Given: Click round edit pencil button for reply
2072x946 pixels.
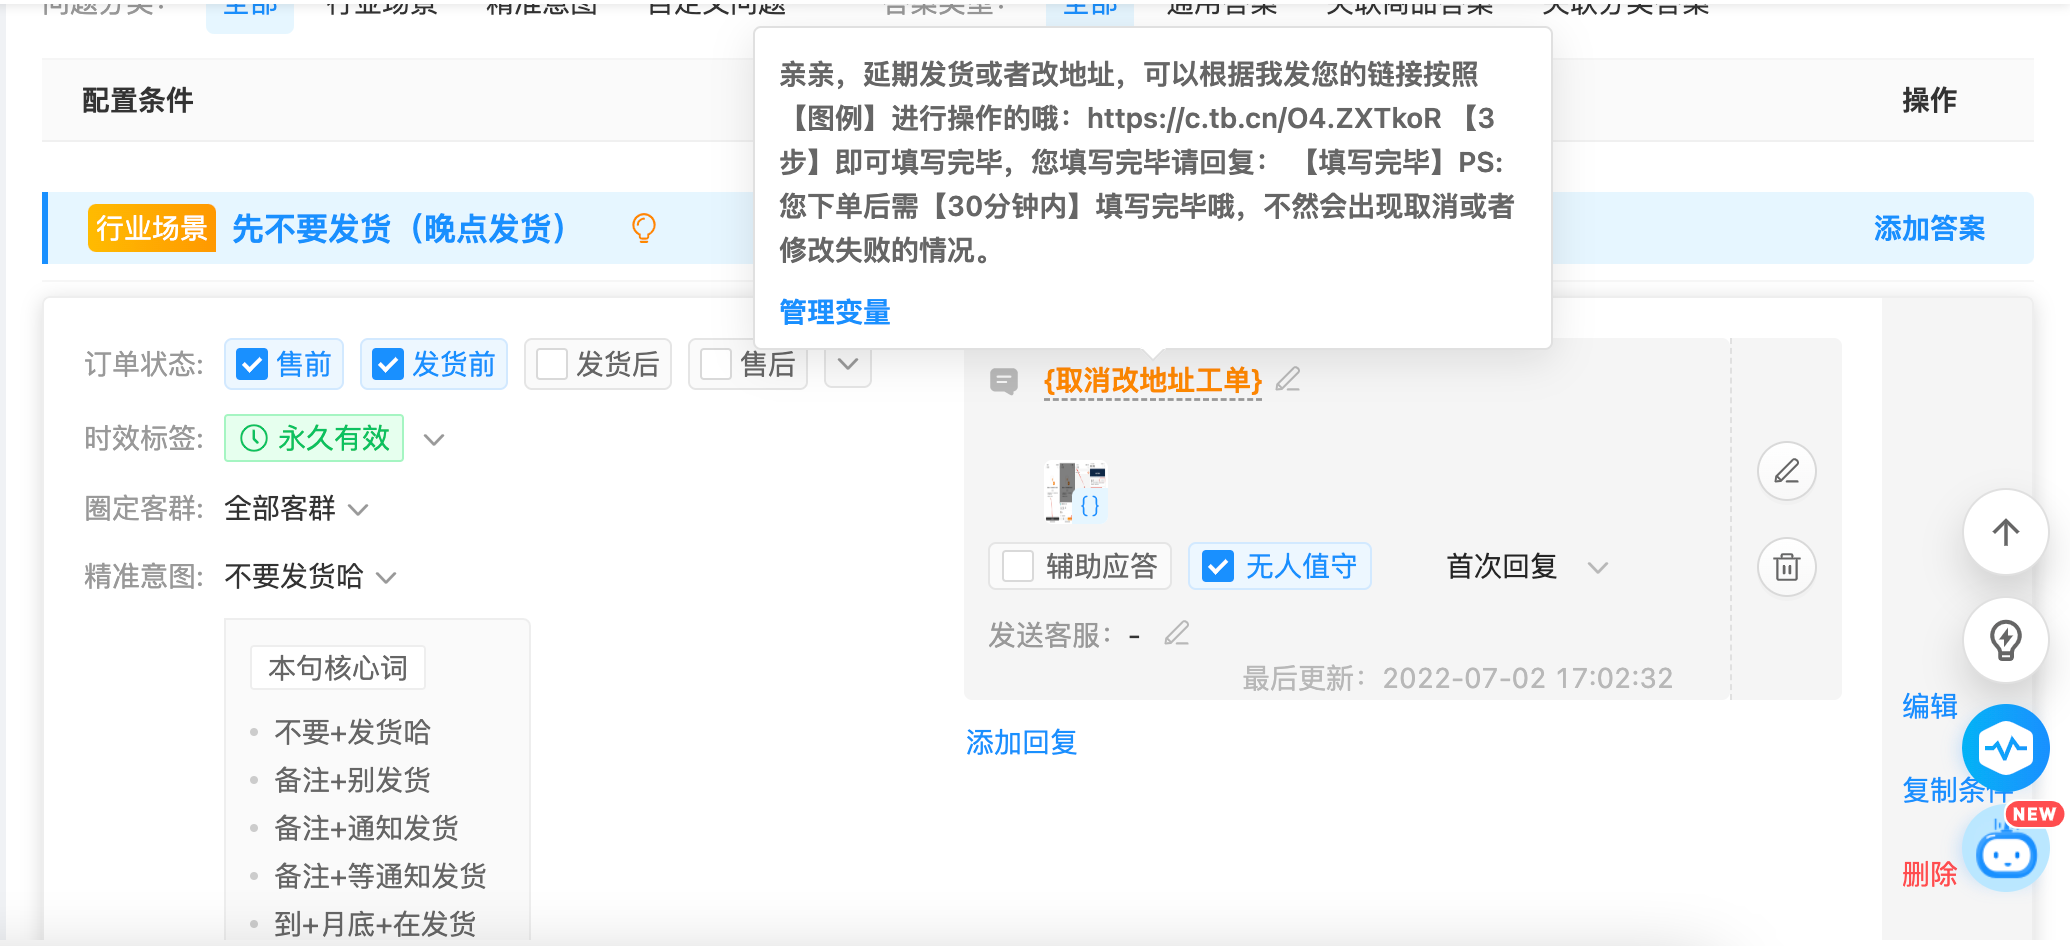Looking at the screenshot, I should pyautogui.click(x=1786, y=471).
